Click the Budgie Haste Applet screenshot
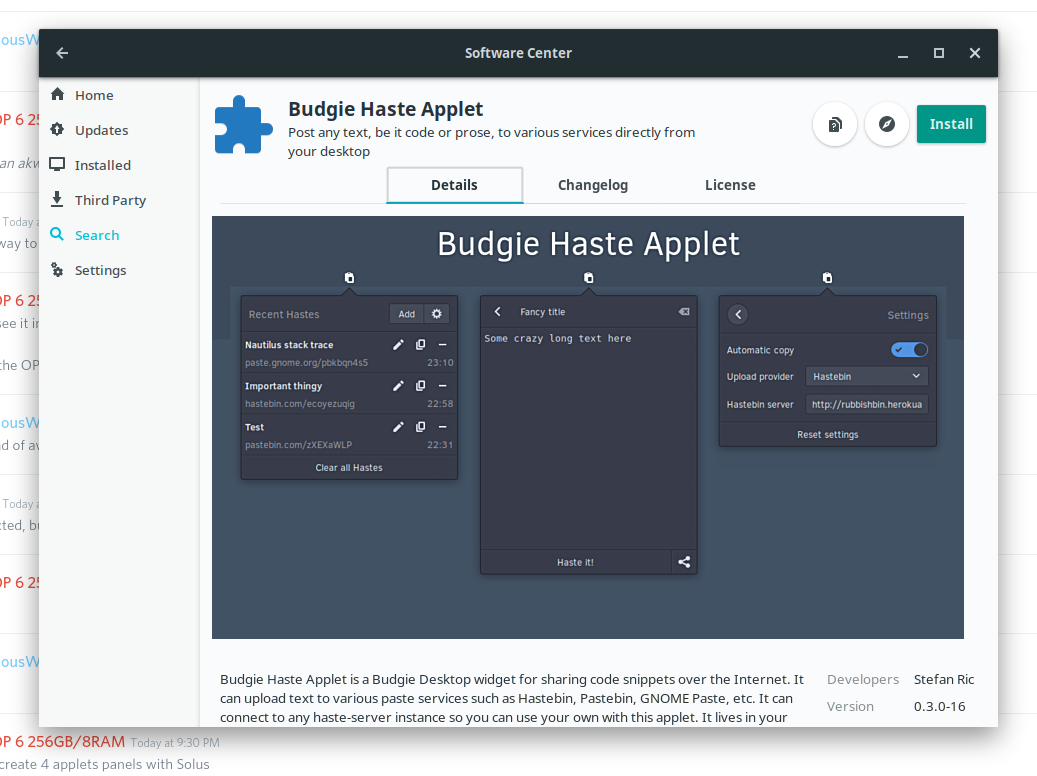Screen dimensions: 1037x776 [x=588, y=427]
